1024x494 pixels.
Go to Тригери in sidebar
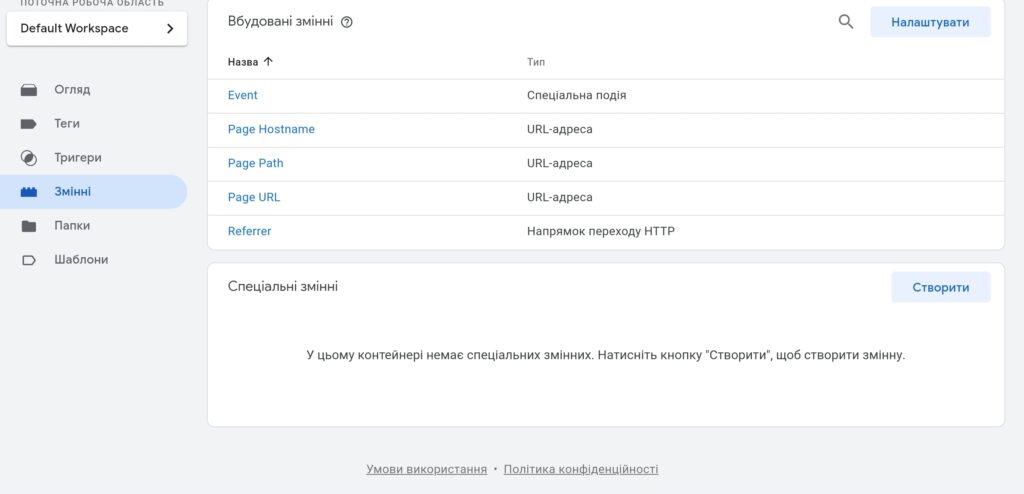[x=77, y=158]
